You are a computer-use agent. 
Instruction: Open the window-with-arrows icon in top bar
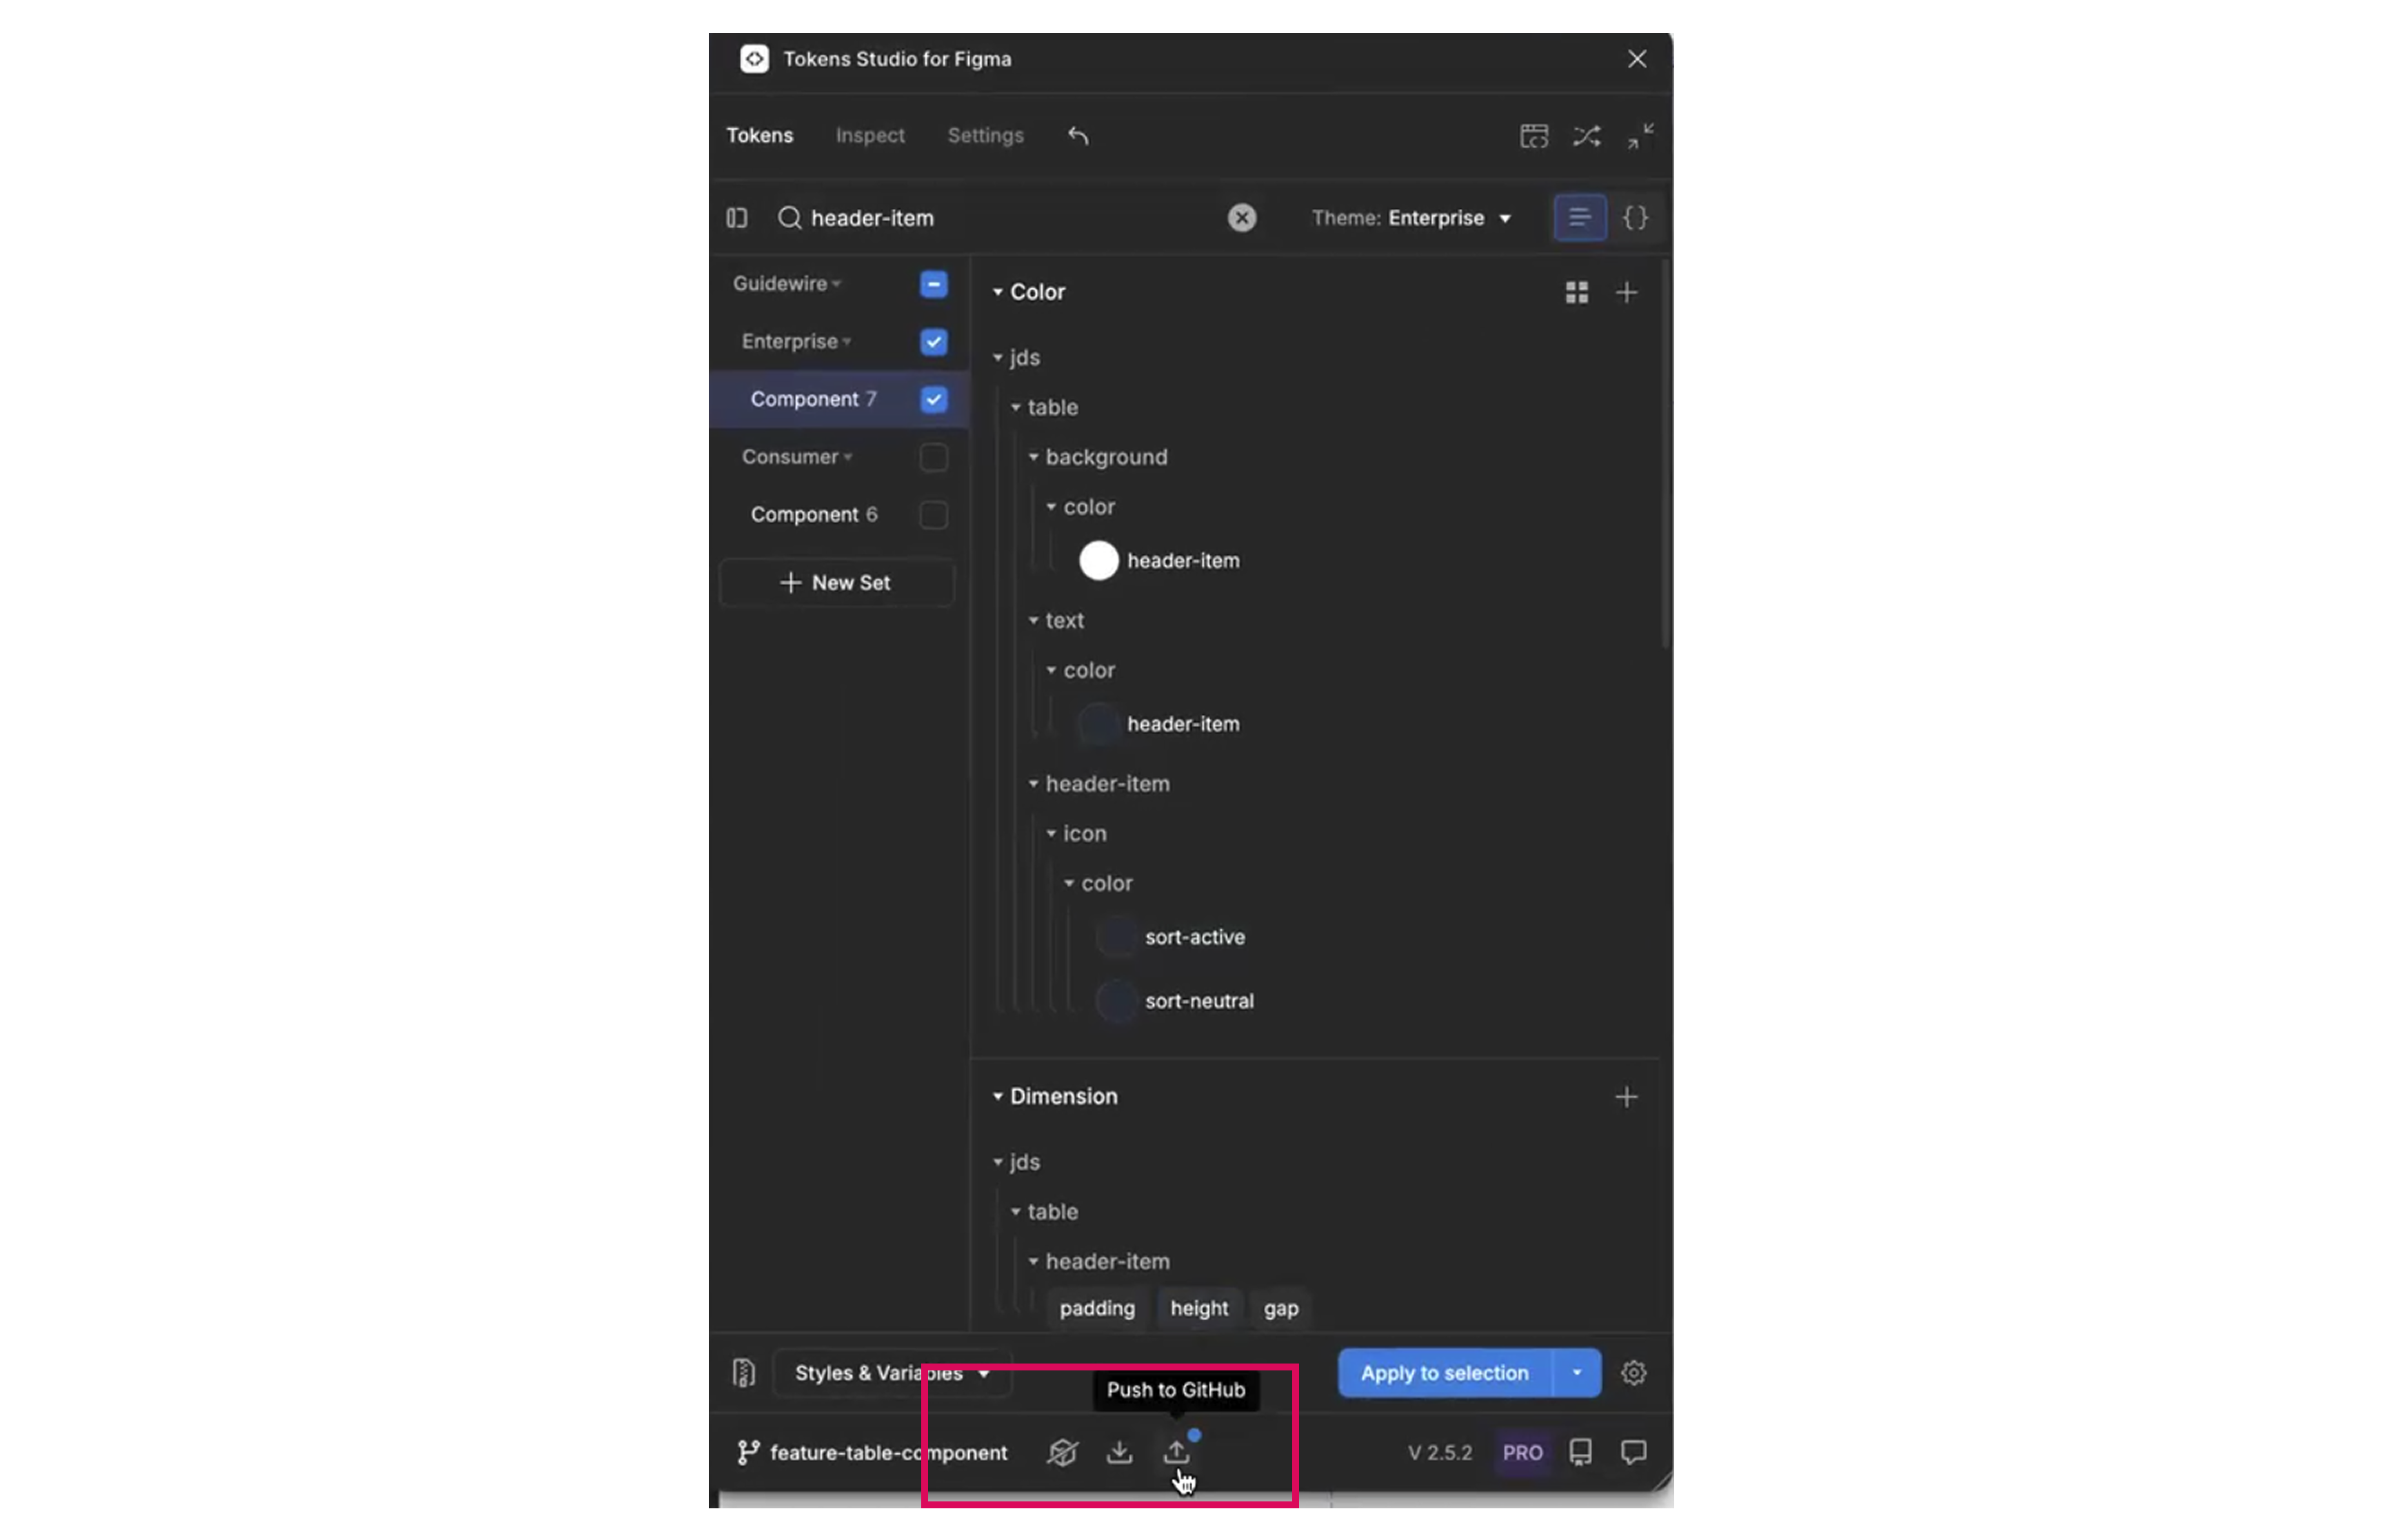pyautogui.click(x=1533, y=136)
